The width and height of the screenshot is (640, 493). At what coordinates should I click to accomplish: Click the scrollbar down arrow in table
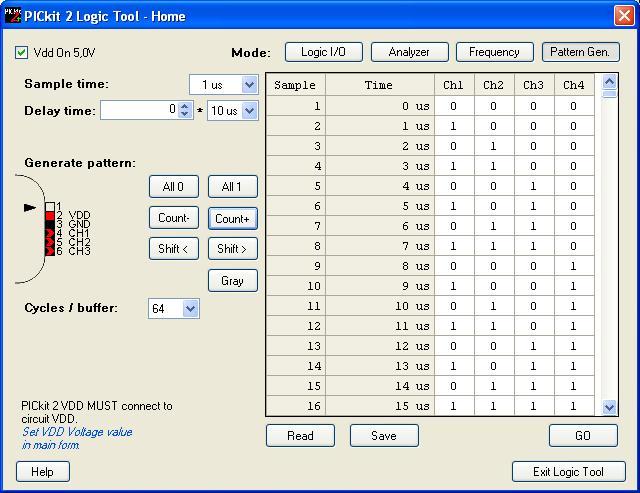pyautogui.click(x=609, y=407)
